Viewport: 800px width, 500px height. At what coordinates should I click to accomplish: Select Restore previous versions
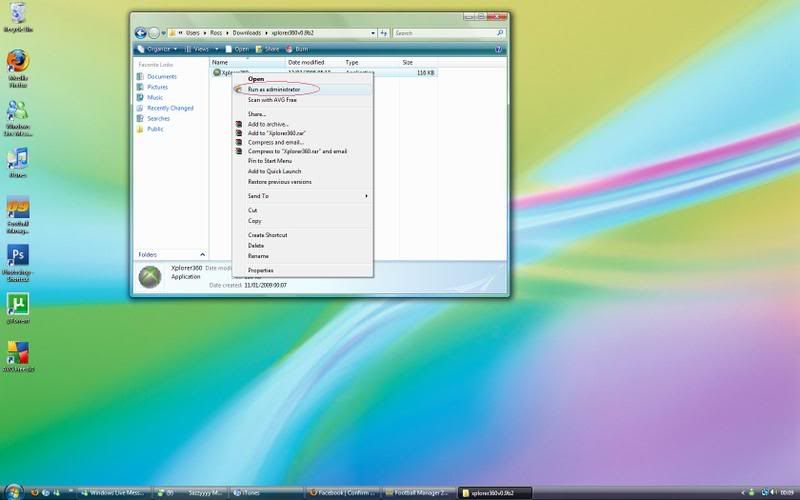click(303, 182)
